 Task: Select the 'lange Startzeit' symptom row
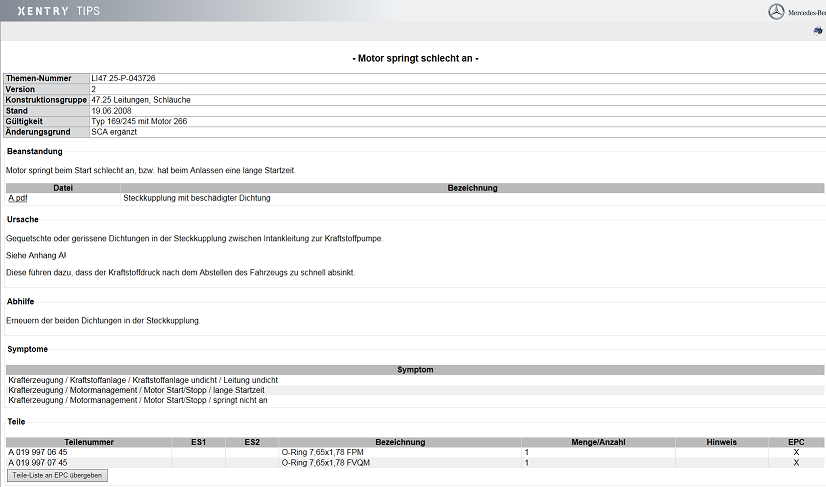[136, 390]
